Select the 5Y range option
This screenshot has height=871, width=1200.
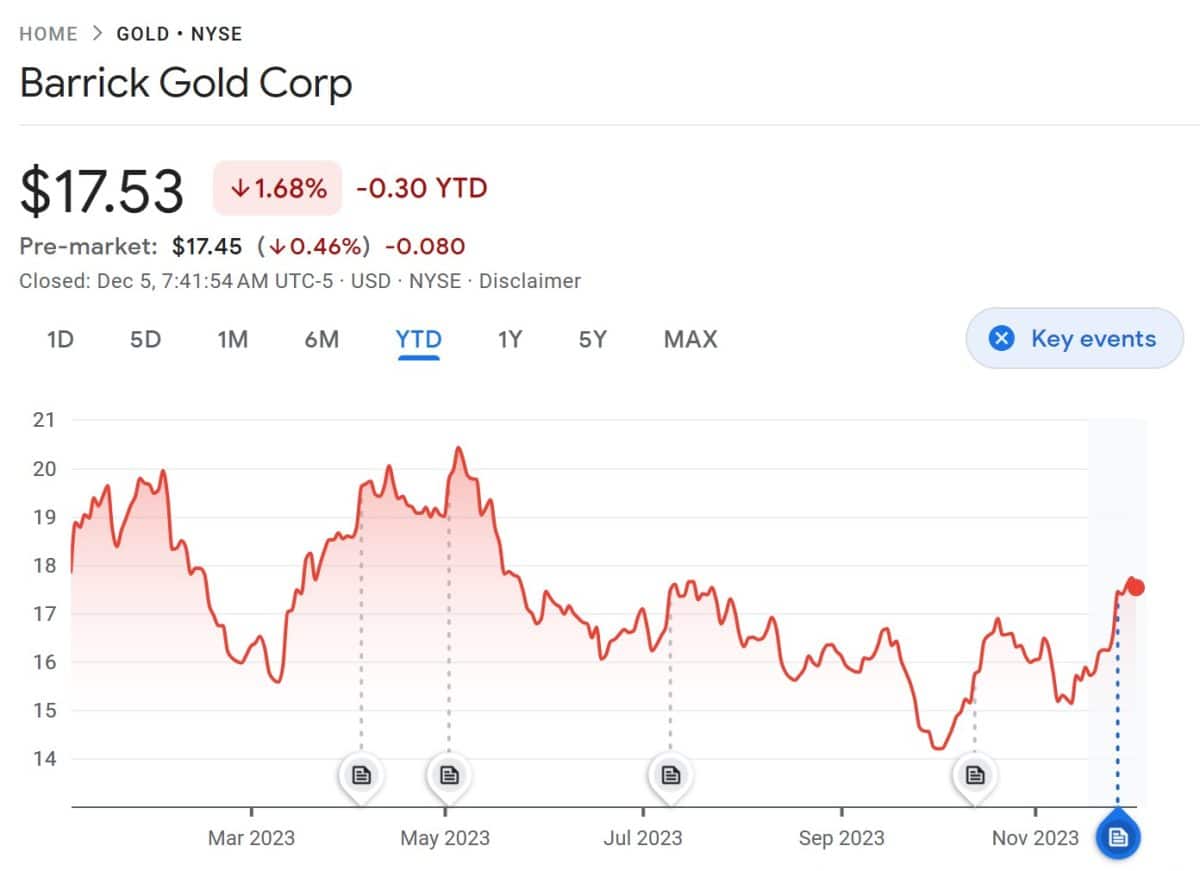(x=592, y=340)
